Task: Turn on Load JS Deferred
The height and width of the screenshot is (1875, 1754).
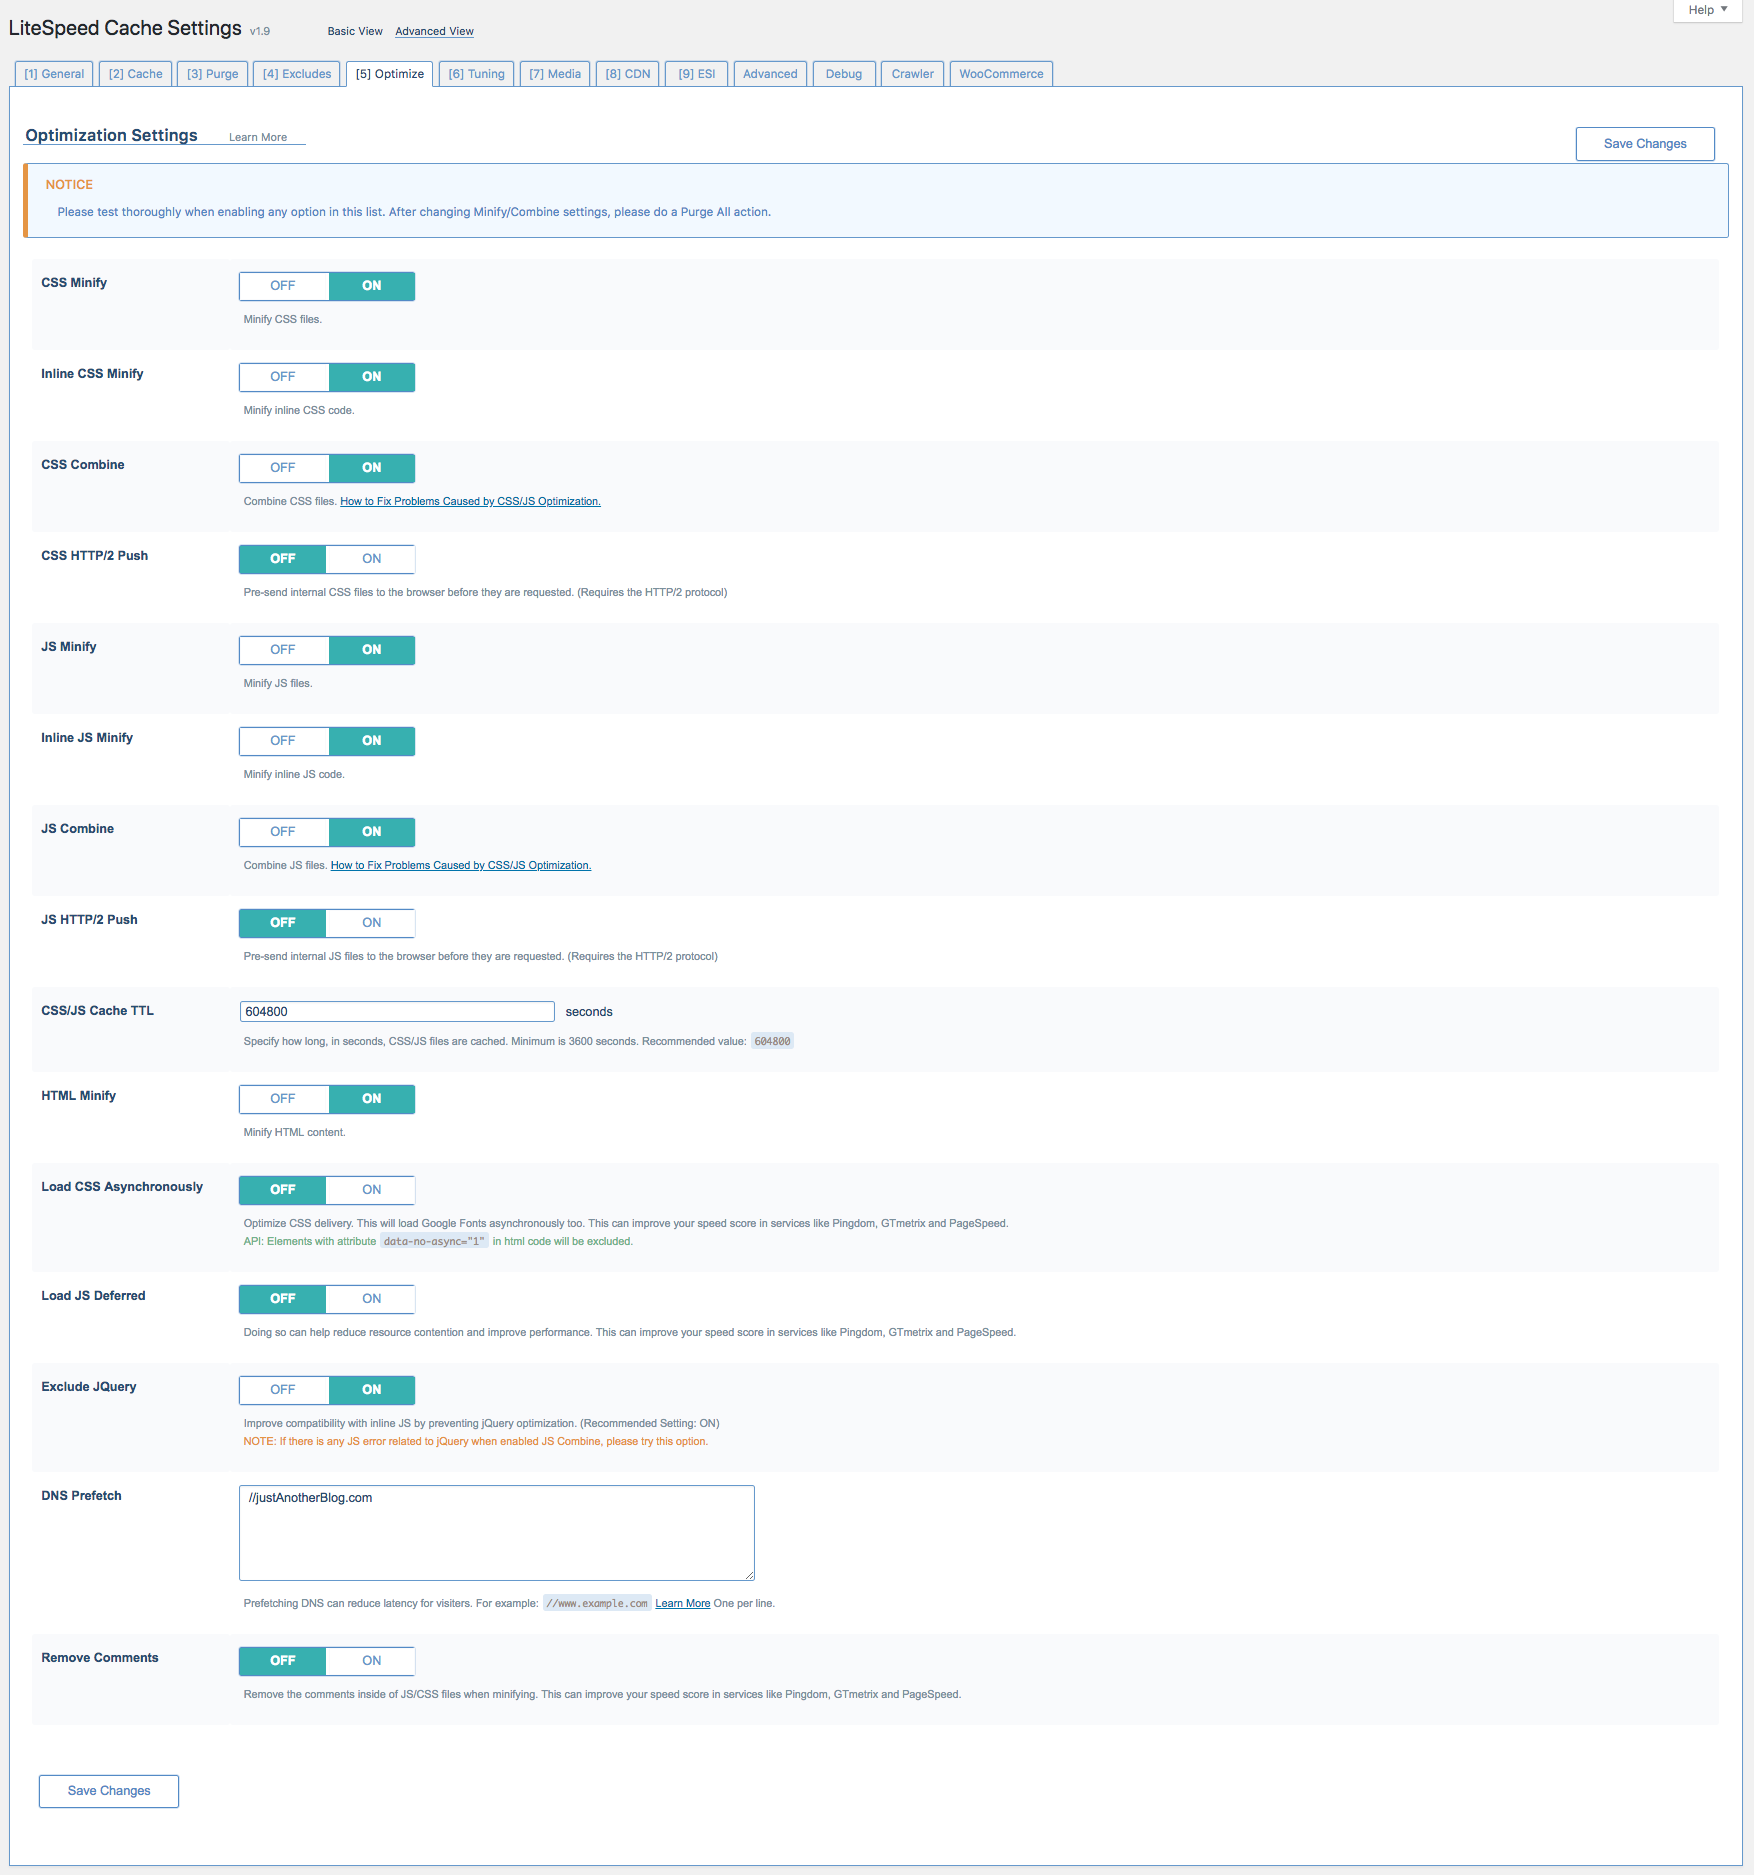Action: coord(371,1299)
